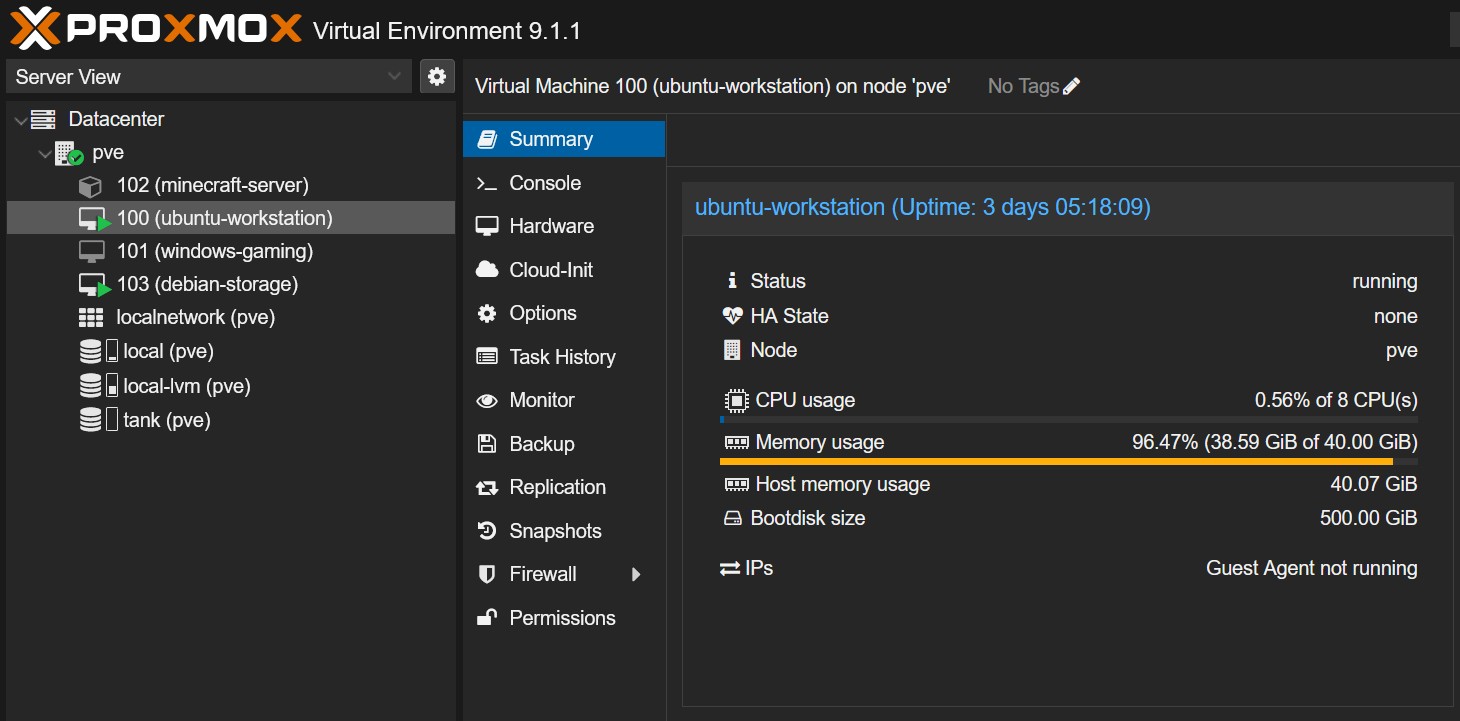The width and height of the screenshot is (1460, 721).
Task: Select localnetwork (pve) entry
Action: click(x=231, y=317)
